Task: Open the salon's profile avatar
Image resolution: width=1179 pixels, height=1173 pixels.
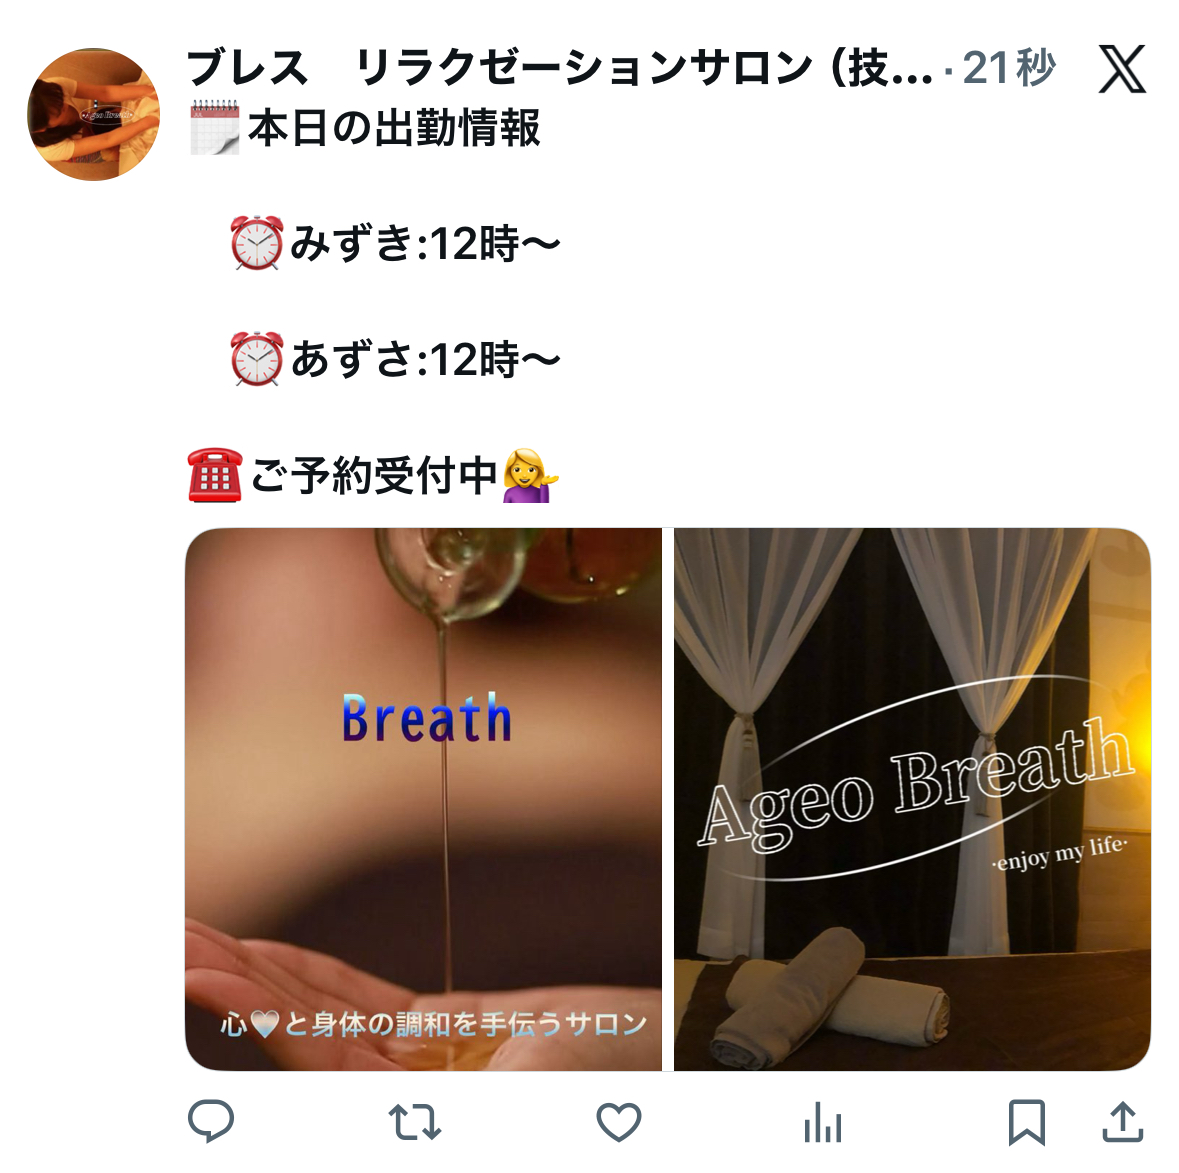Action: [x=93, y=114]
